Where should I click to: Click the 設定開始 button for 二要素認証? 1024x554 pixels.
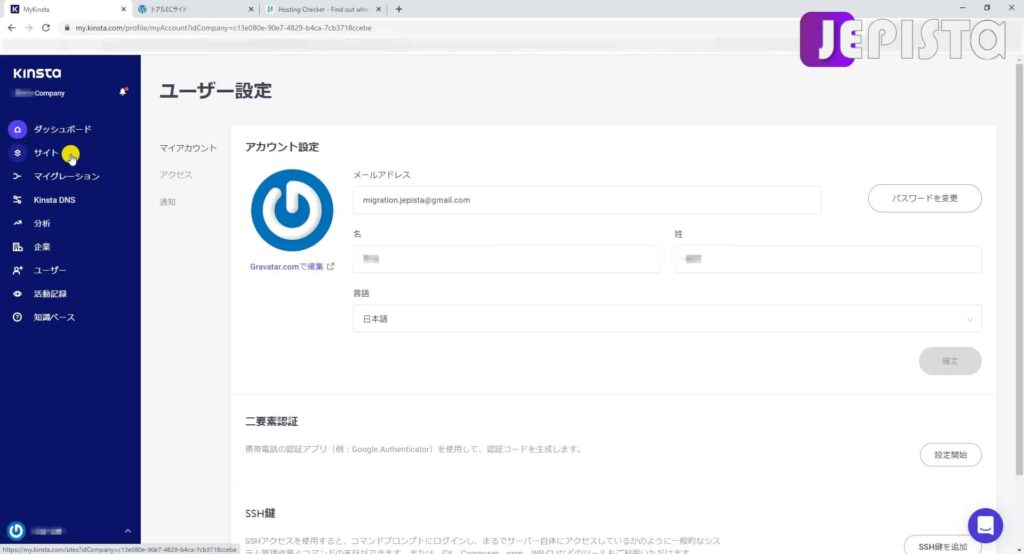coord(950,455)
